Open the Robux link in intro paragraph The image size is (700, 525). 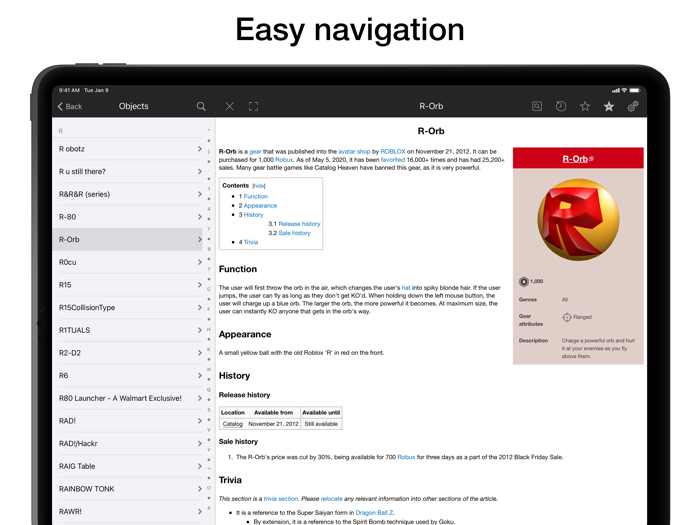(284, 160)
